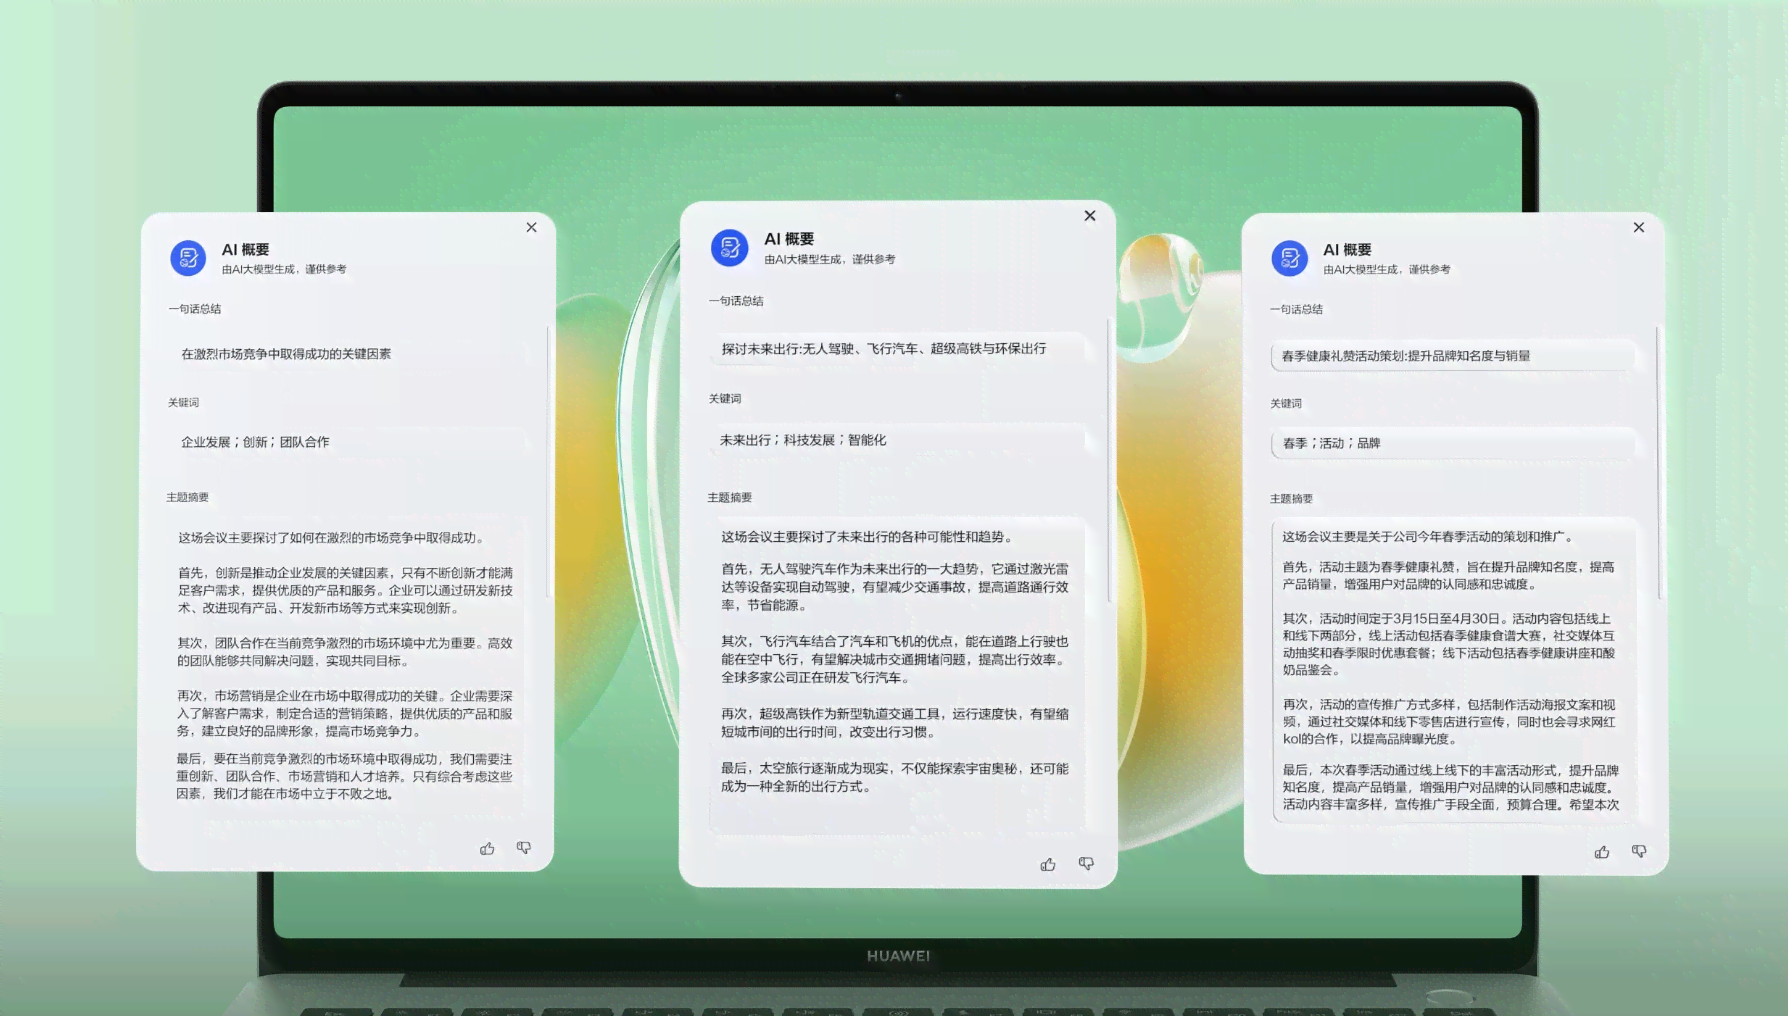Like the market competition summary card with thumbs up
This screenshot has height=1016, width=1788.
click(487, 849)
